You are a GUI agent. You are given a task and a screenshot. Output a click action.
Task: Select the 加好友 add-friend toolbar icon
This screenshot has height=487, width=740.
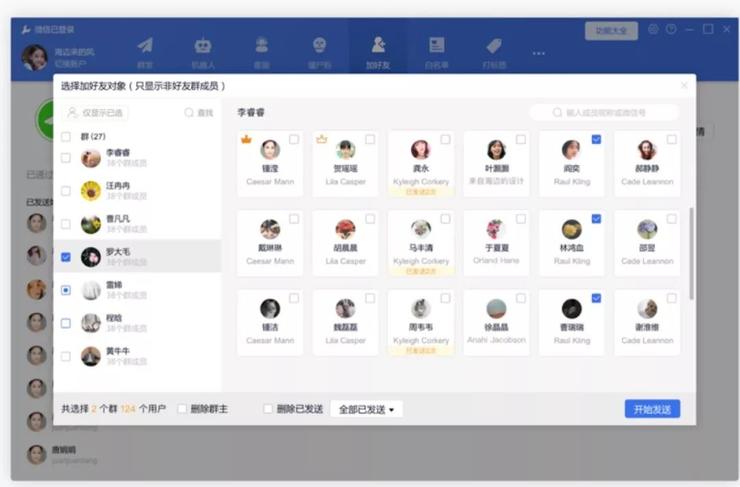(x=378, y=45)
